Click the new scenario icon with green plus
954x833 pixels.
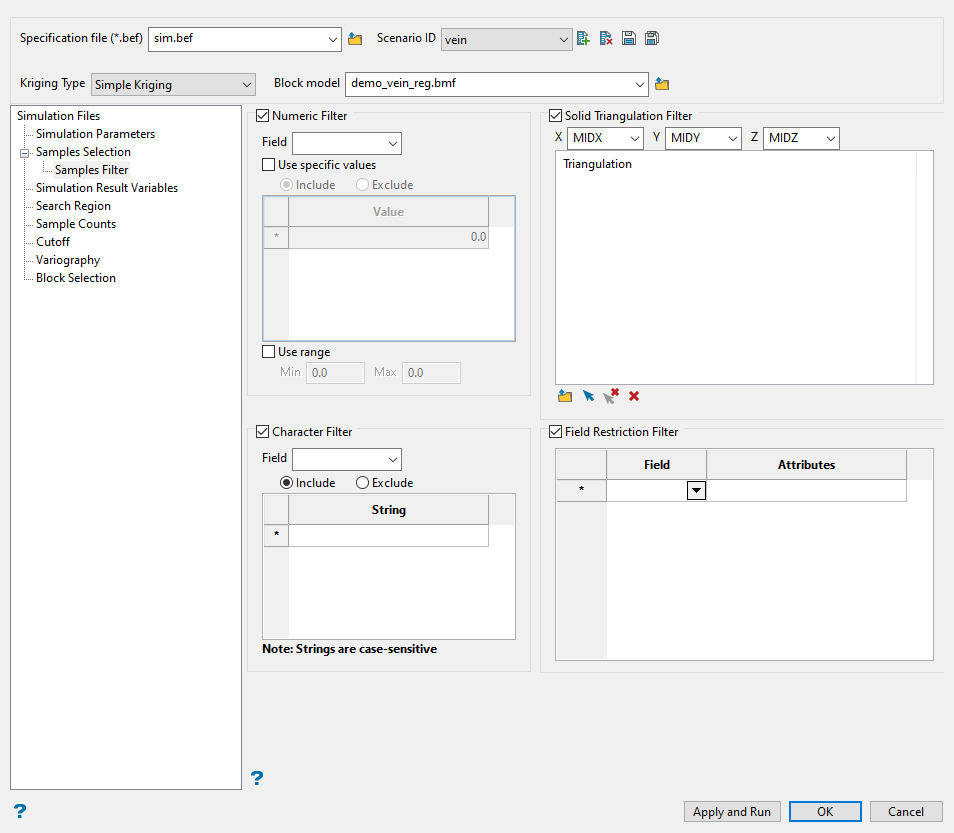(x=584, y=39)
